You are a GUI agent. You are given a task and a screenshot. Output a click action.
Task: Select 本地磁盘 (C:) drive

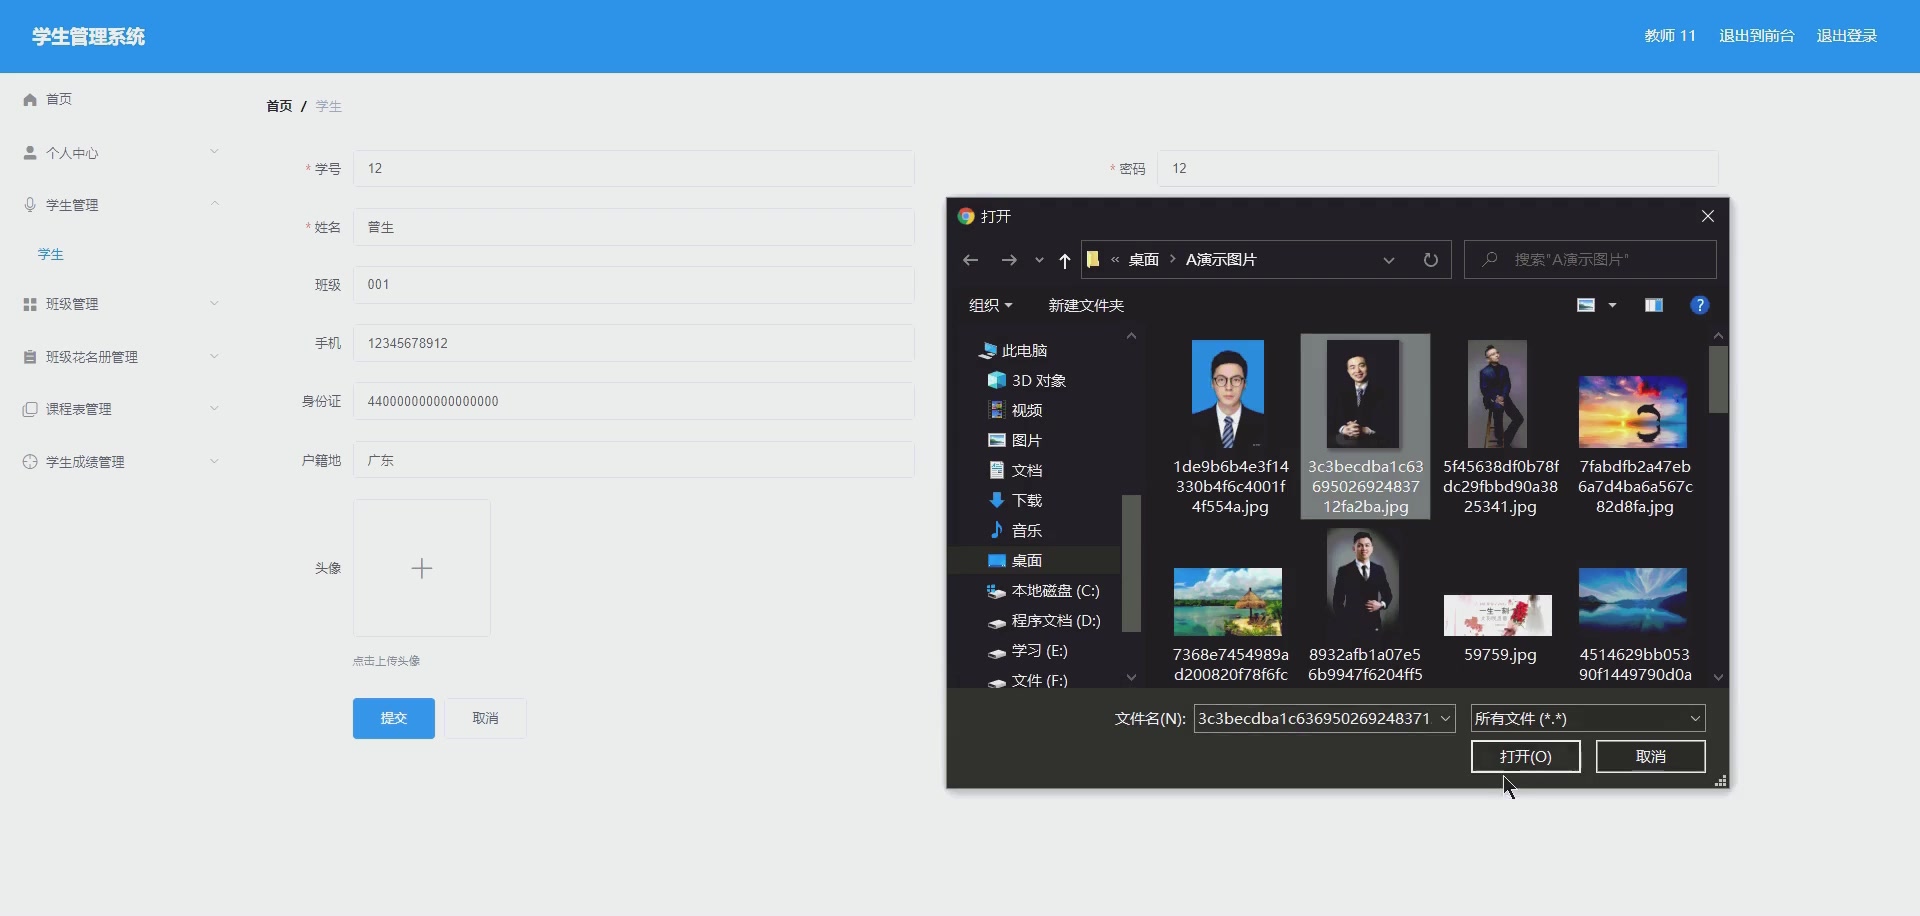pos(1055,590)
